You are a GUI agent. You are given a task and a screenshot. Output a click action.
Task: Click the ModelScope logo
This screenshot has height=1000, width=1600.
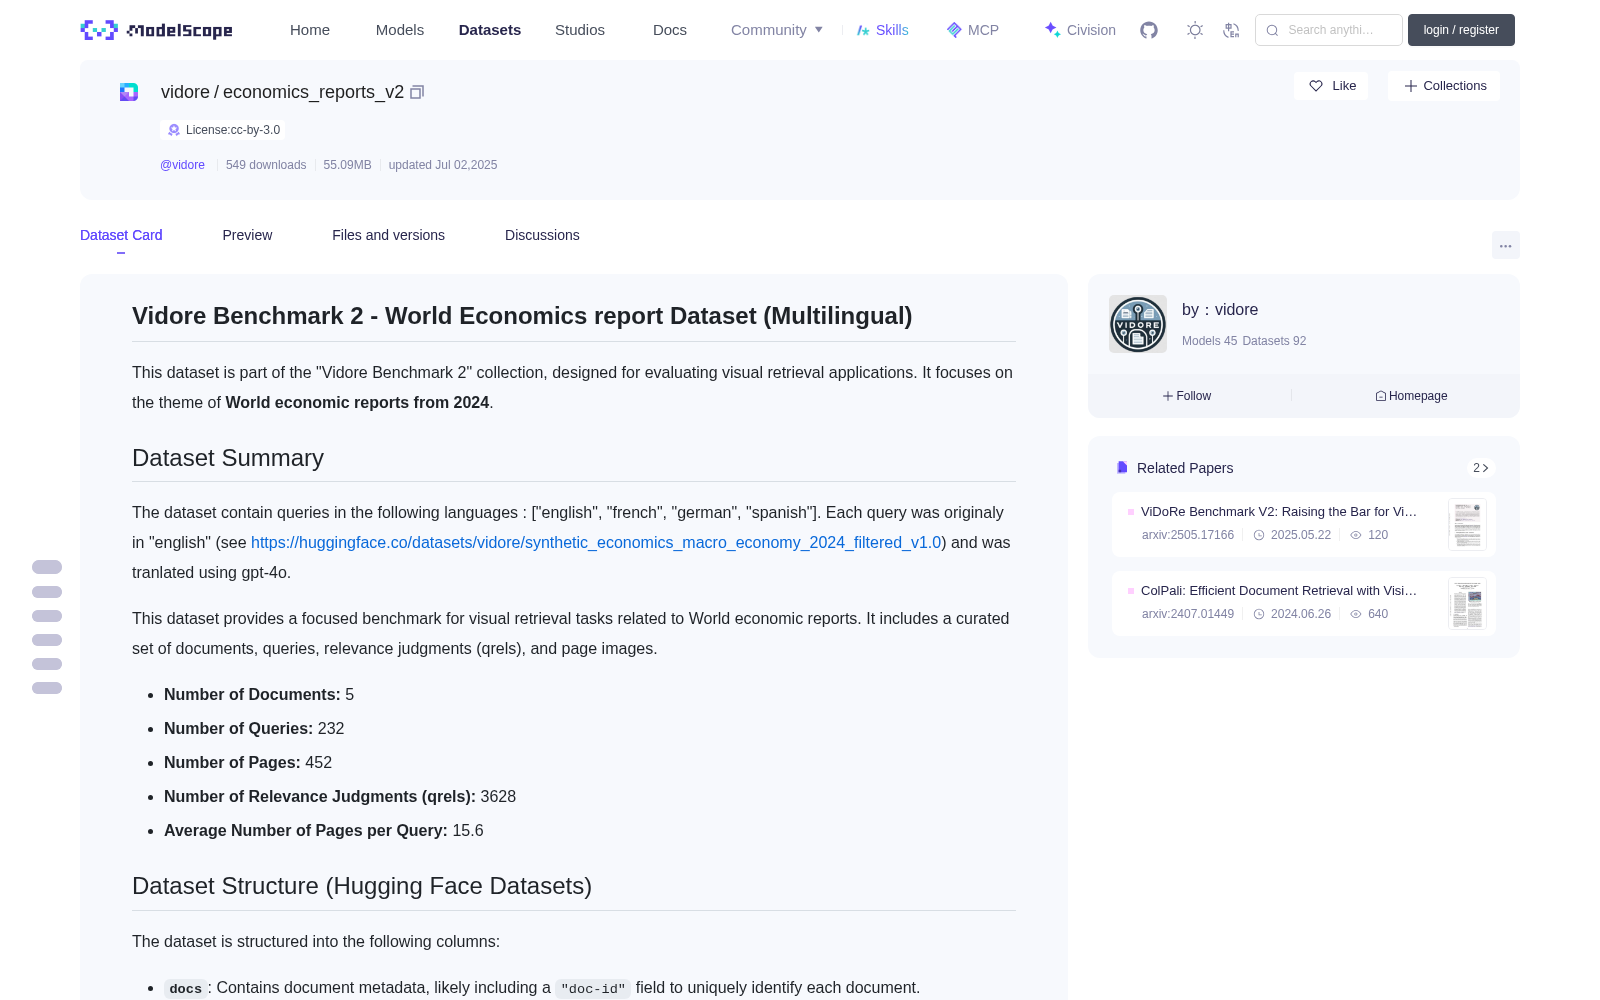click(x=157, y=30)
